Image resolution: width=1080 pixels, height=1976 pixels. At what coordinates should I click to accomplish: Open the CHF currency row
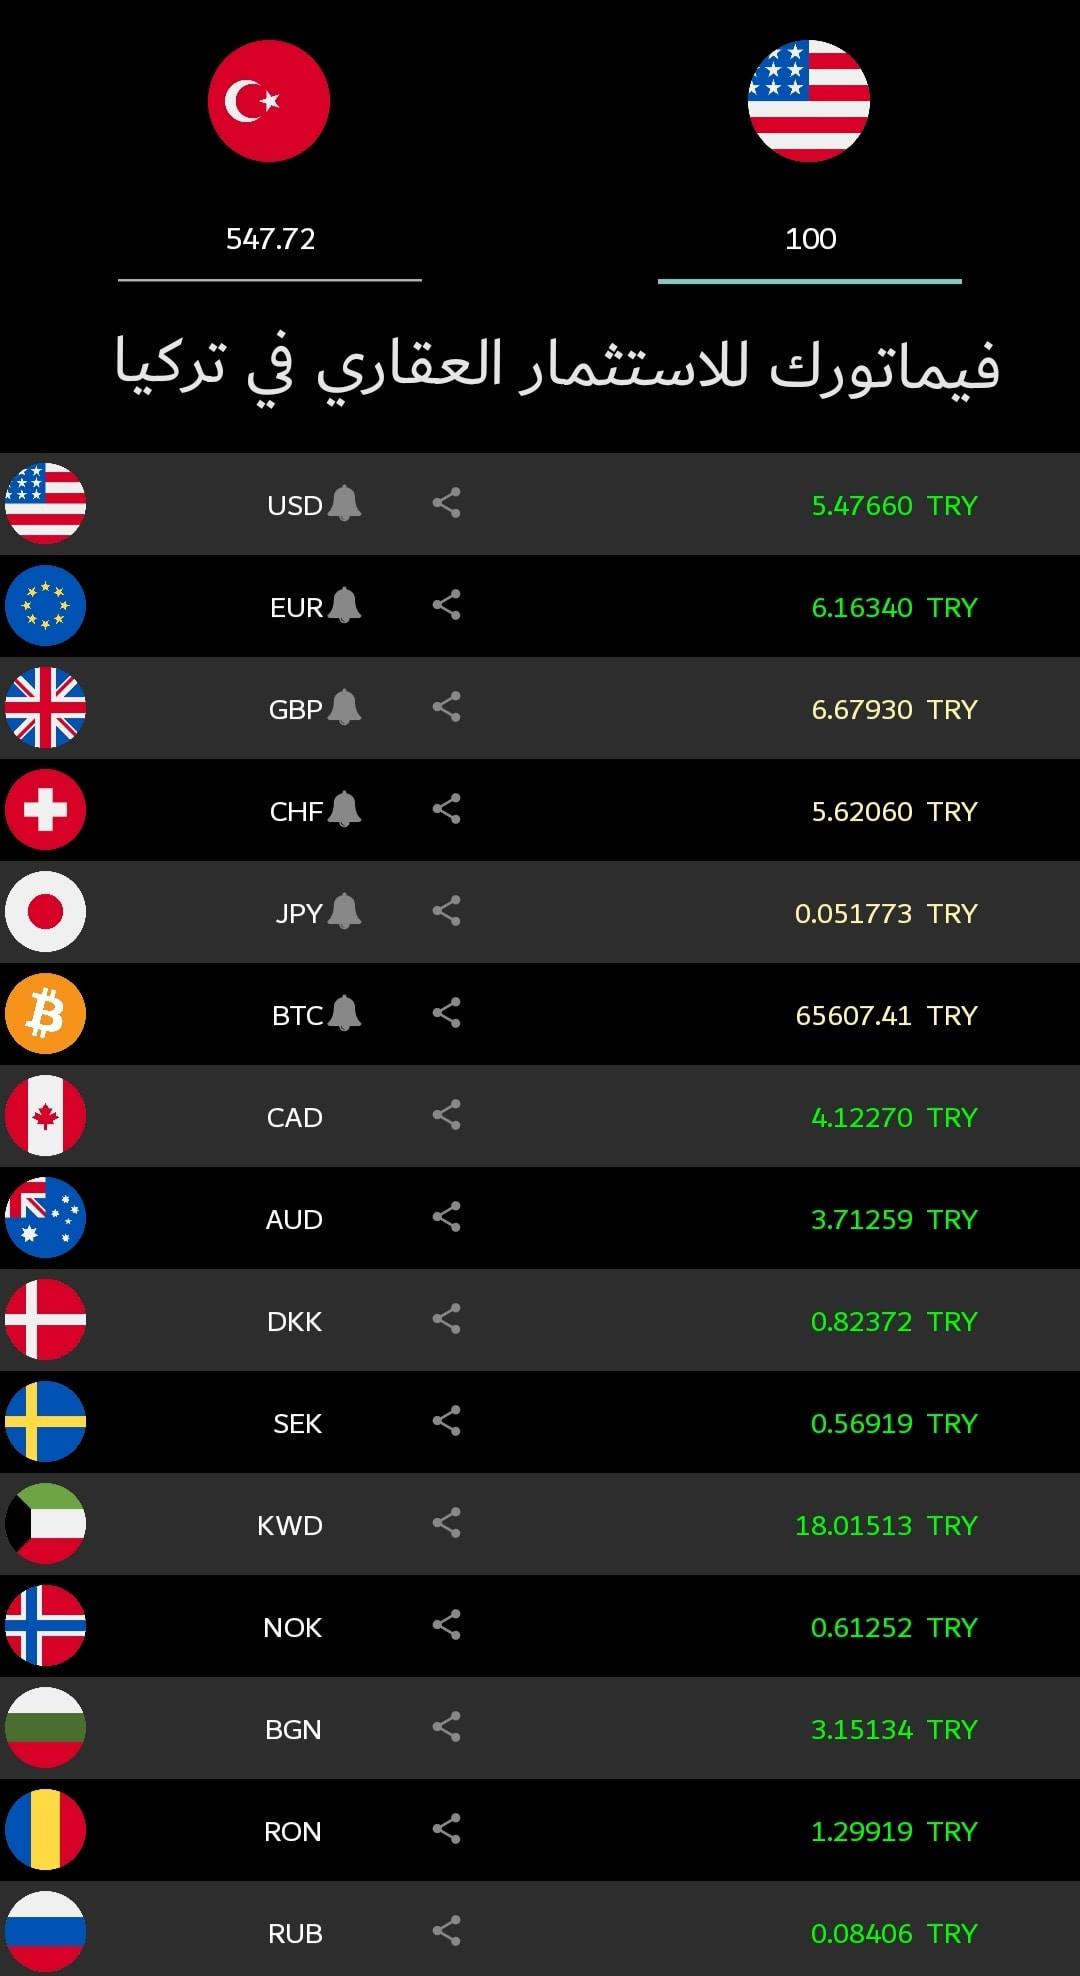(540, 810)
